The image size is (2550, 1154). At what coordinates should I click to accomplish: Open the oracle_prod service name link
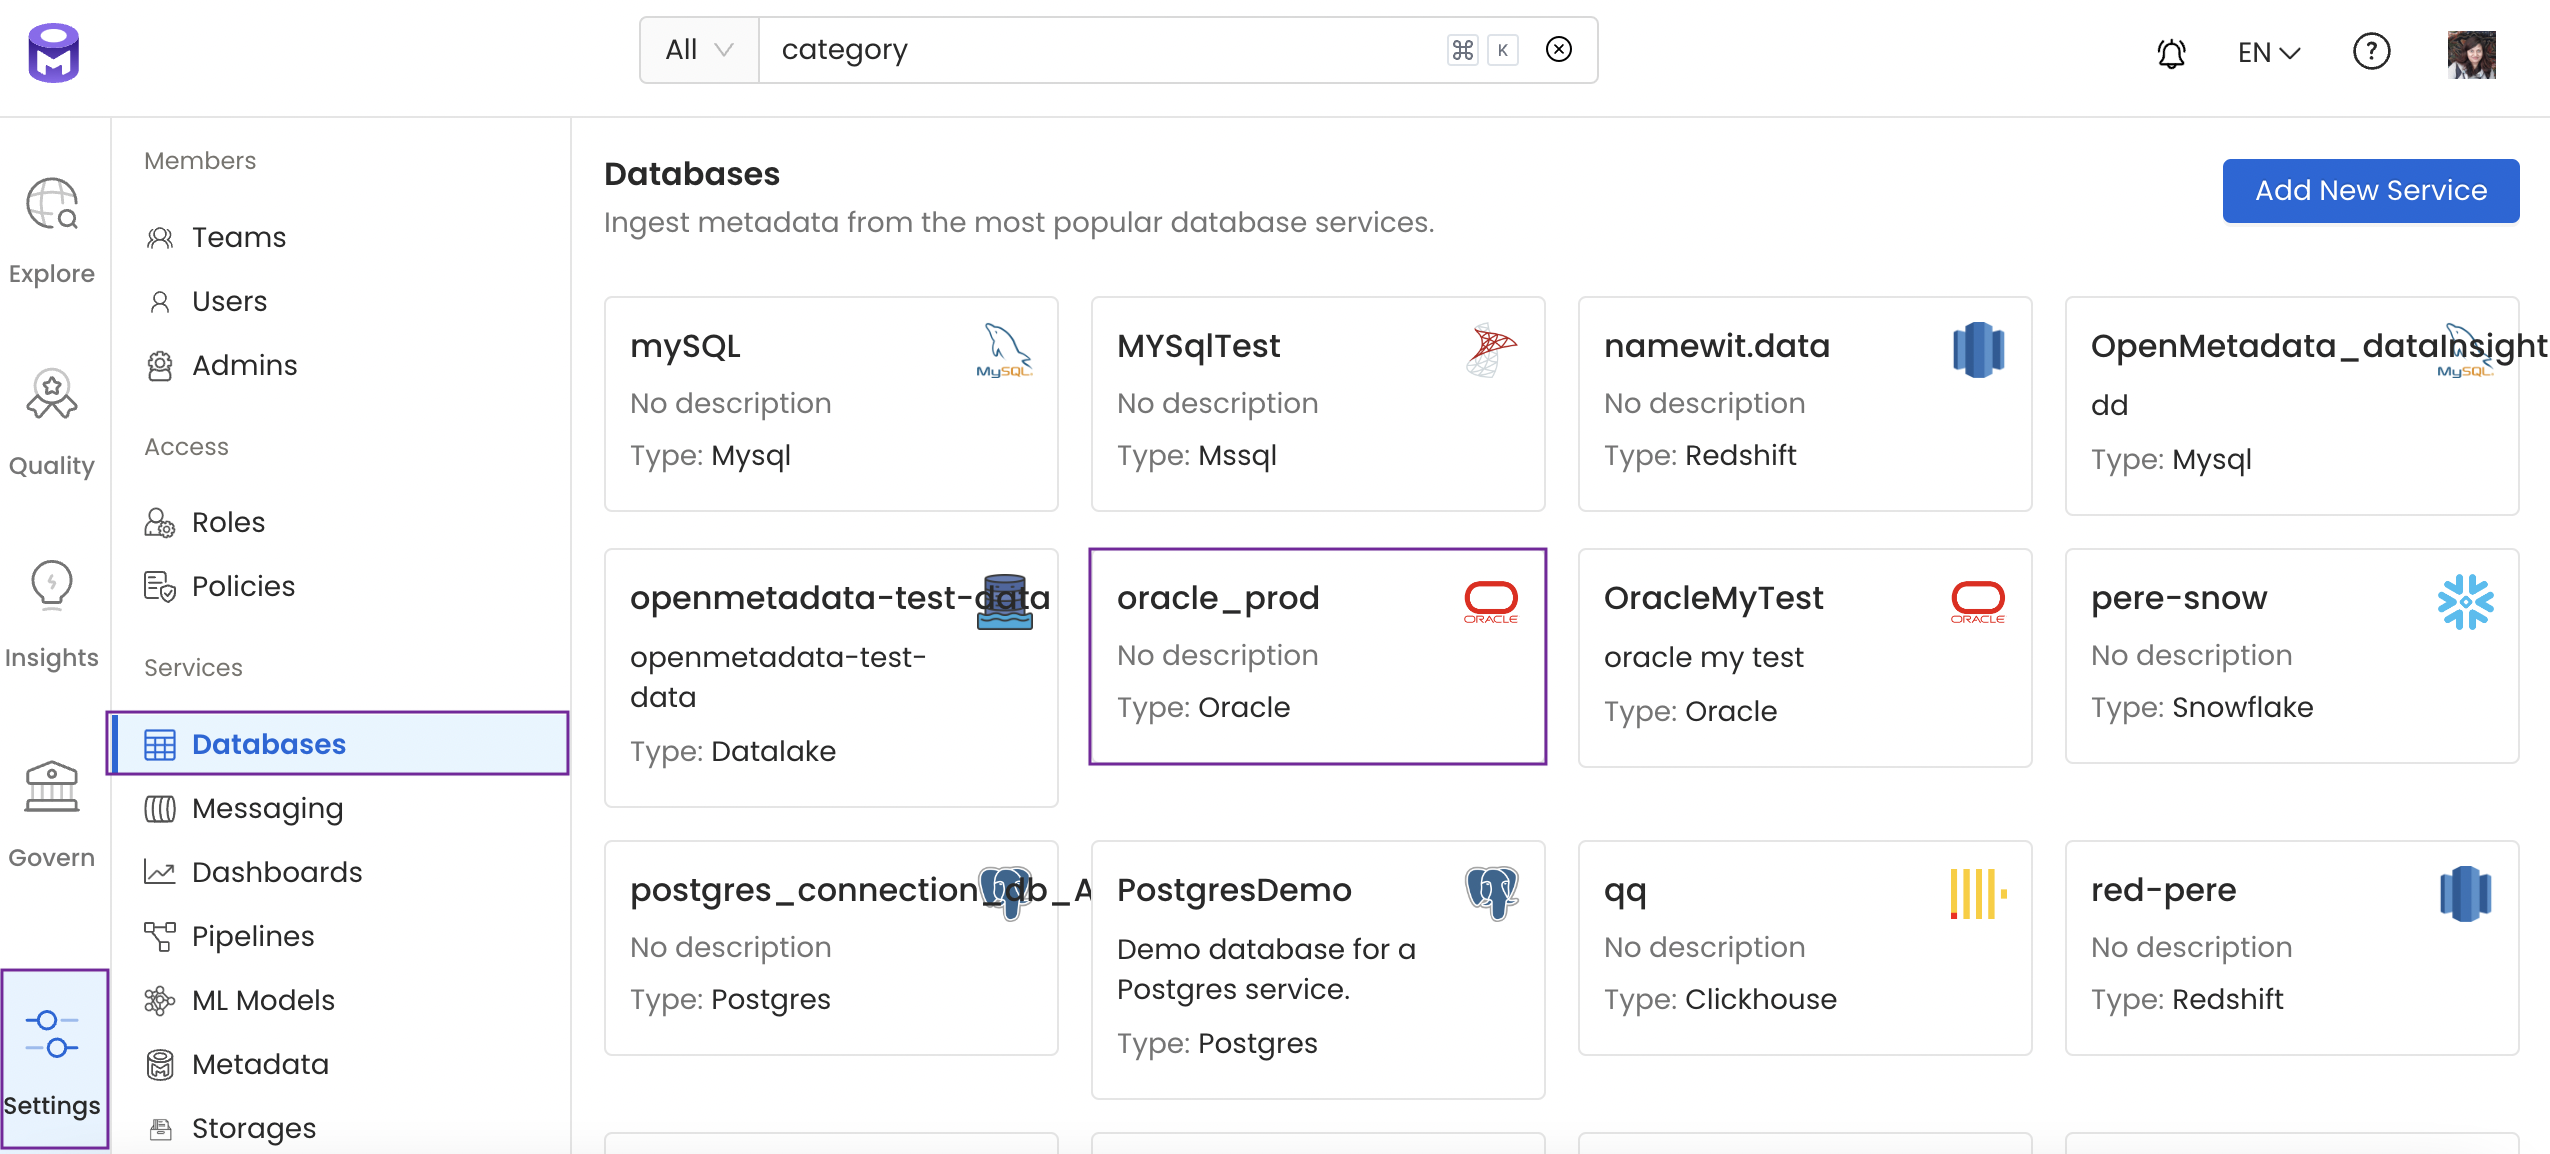point(1218,598)
